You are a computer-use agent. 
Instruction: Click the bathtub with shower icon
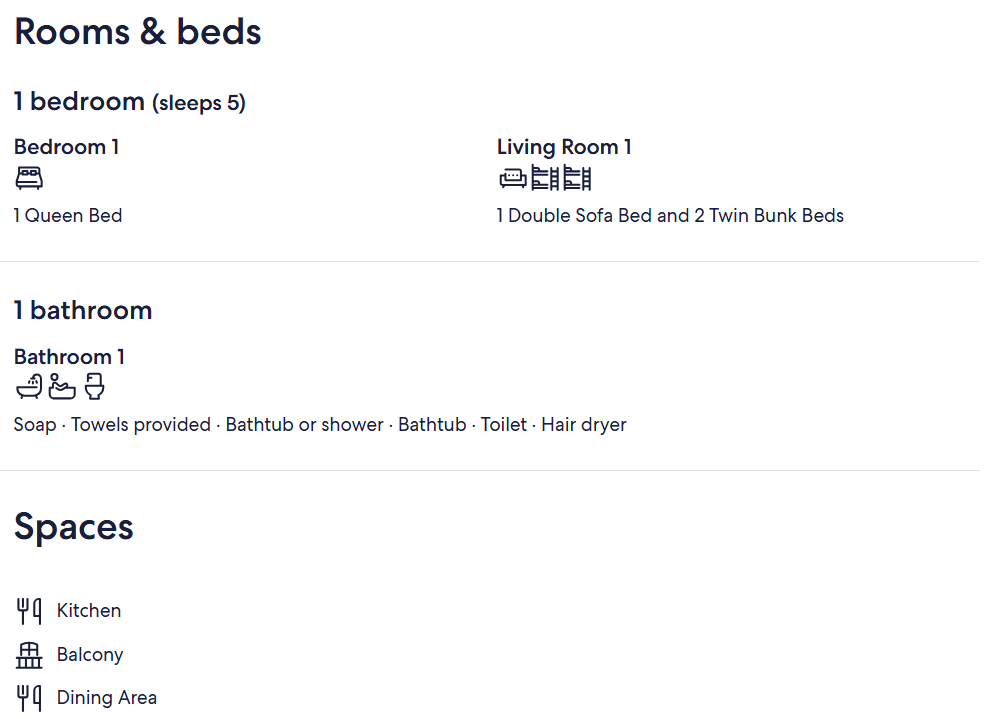point(29,387)
